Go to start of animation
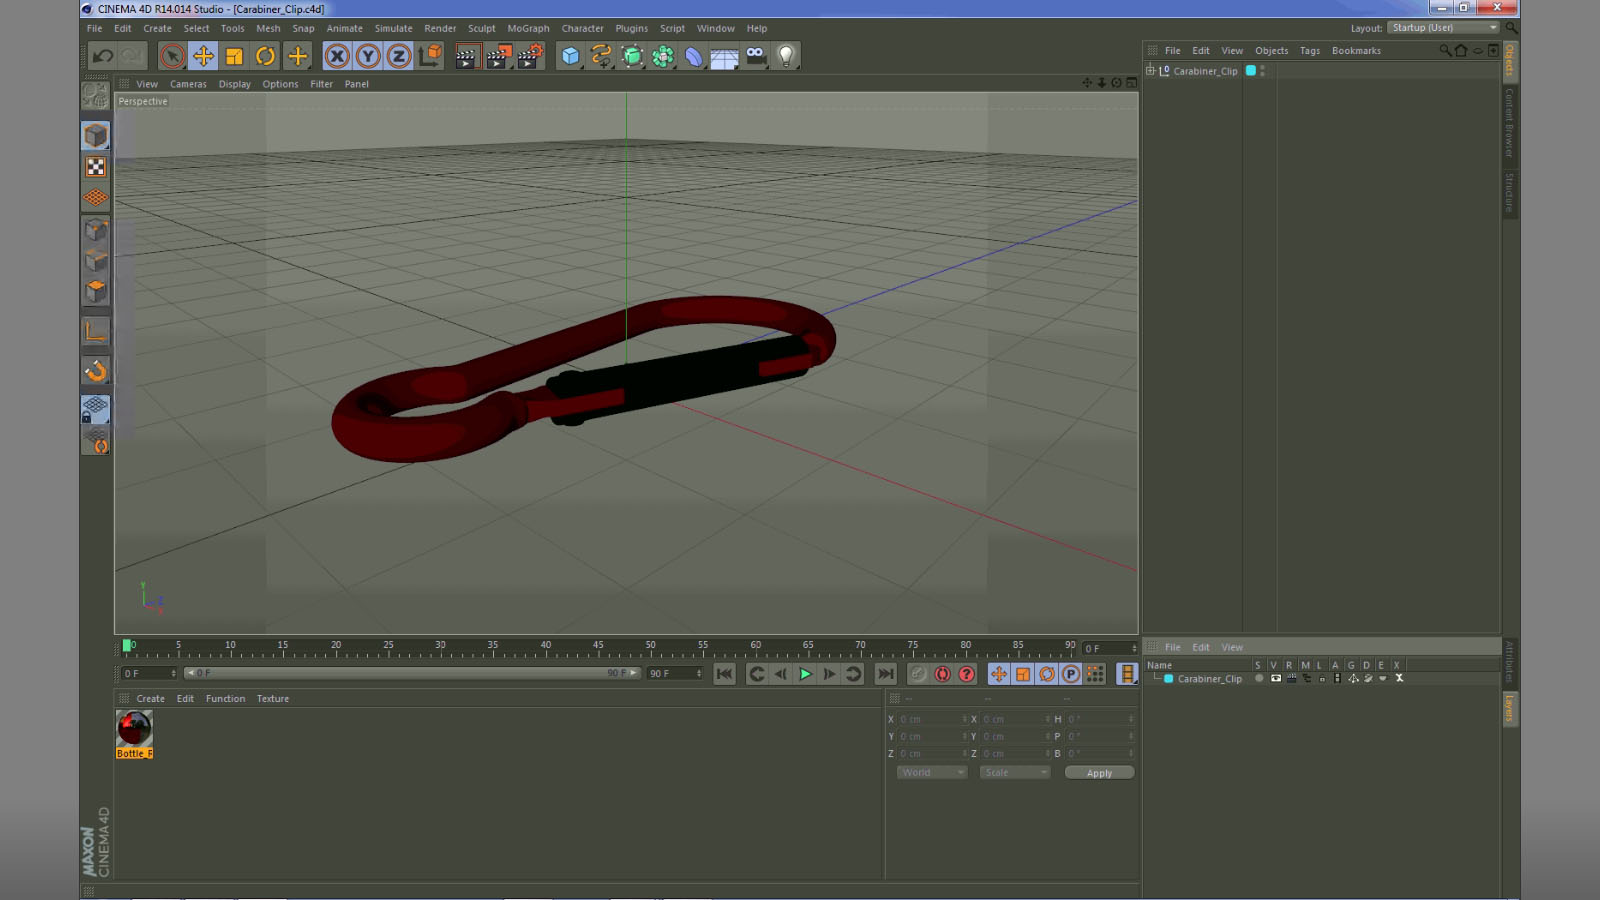The height and width of the screenshot is (900, 1600). click(x=724, y=674)
